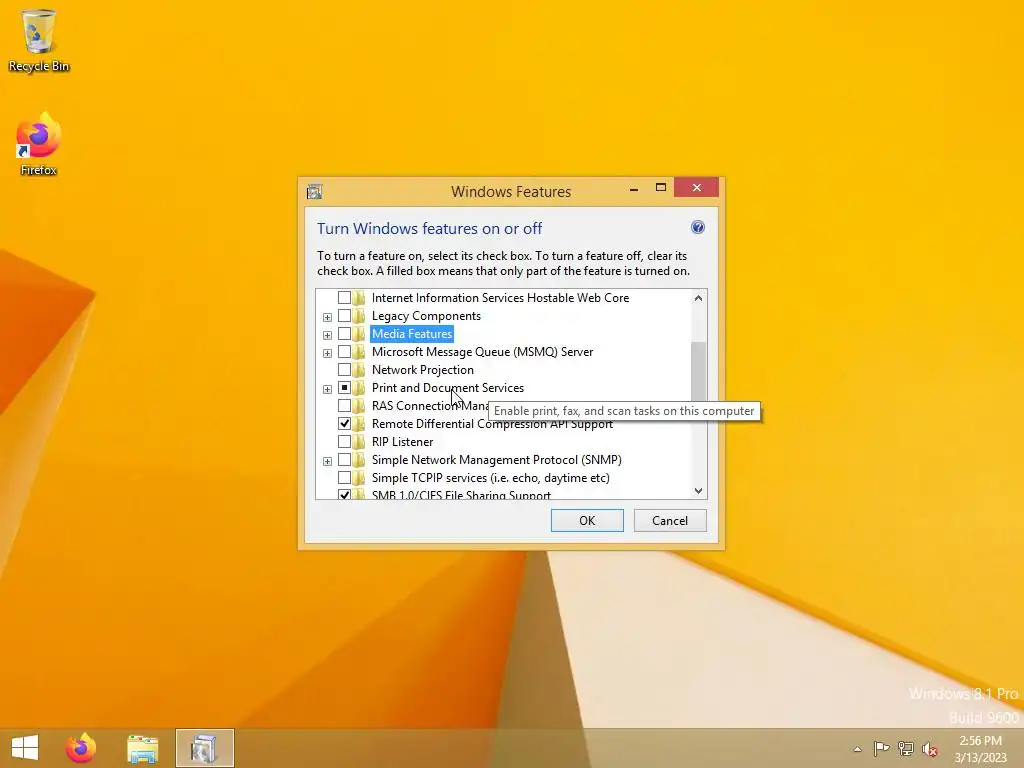Screen dimensions: 1024x768
Task: Tick the Simple TCPIP services checkbox
Action: click(344, 478)
